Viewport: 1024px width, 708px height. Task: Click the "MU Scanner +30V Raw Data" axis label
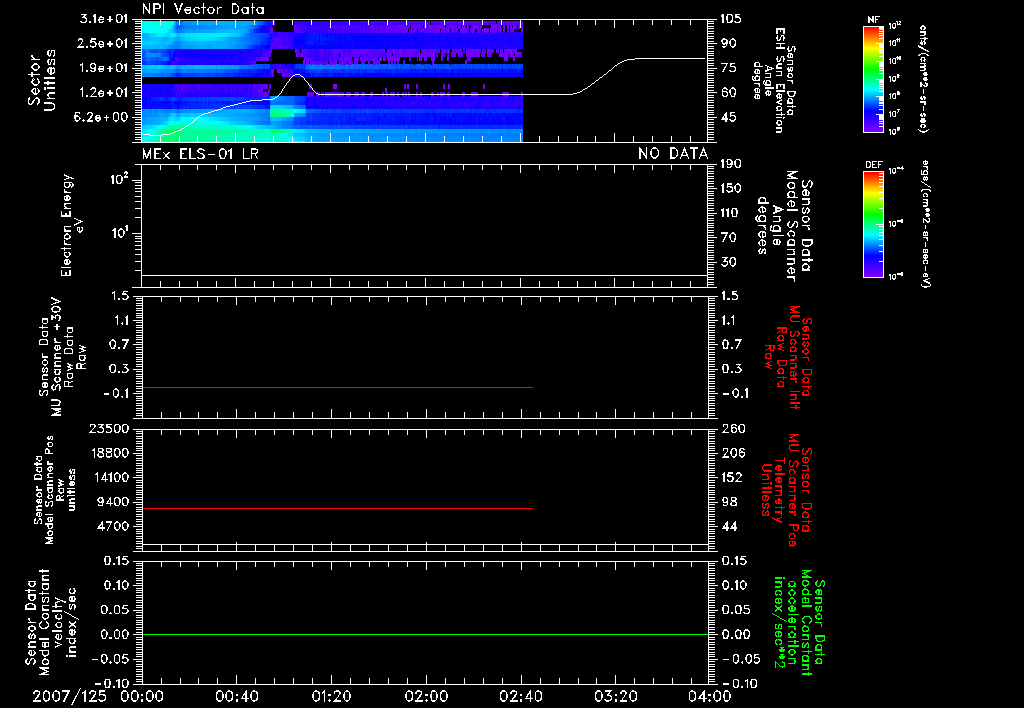(61, 357)
